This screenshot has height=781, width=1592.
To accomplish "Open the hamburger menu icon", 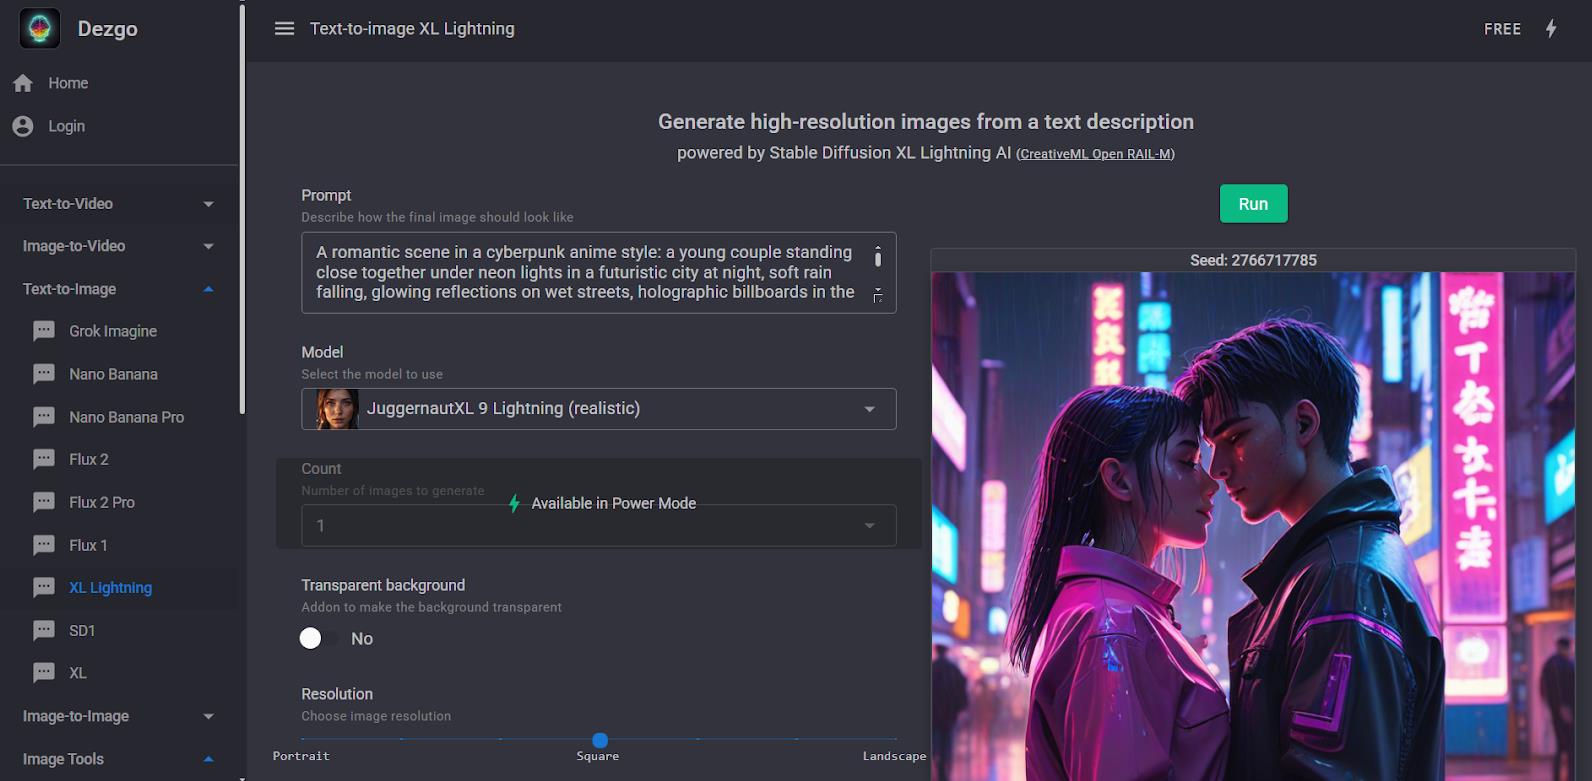I will (x=284, y=29).
